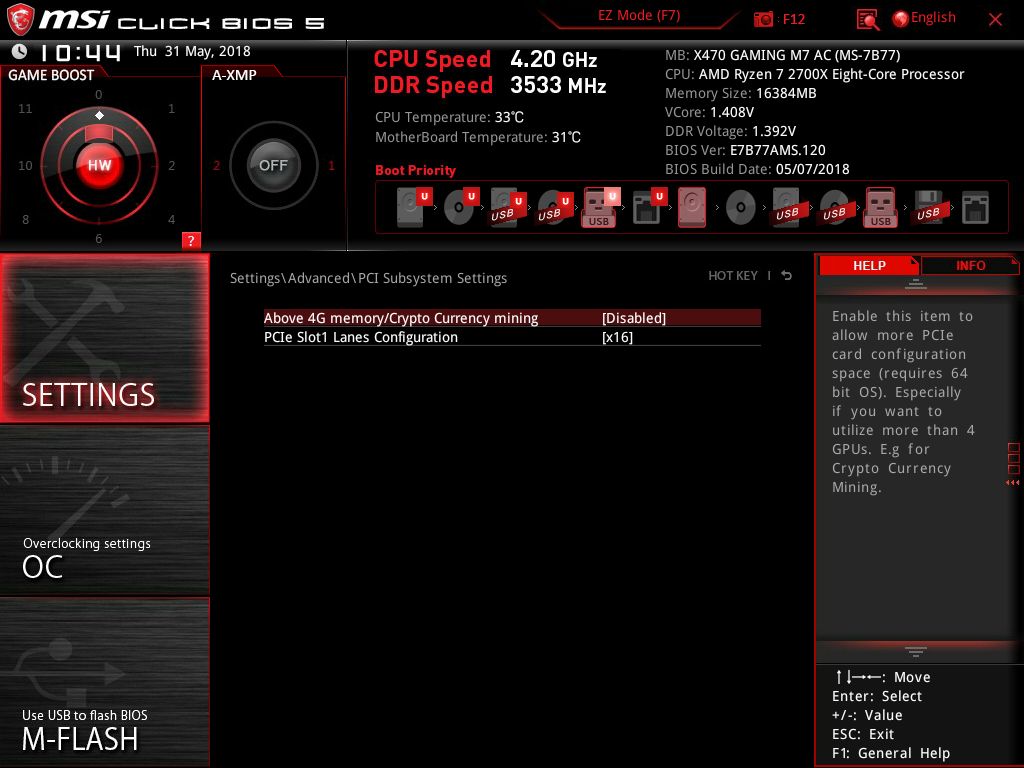Image resolution: width=1024 pixels, height=768 pixels.
Task: Go back using the hot key return arrow
Action: pyautogui.click(x=787, y=276)
